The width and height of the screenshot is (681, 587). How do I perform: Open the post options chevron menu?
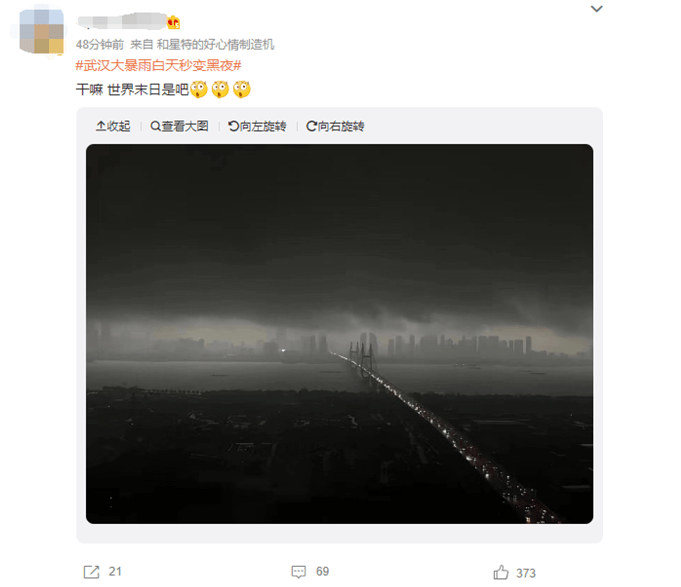[596, 9]
